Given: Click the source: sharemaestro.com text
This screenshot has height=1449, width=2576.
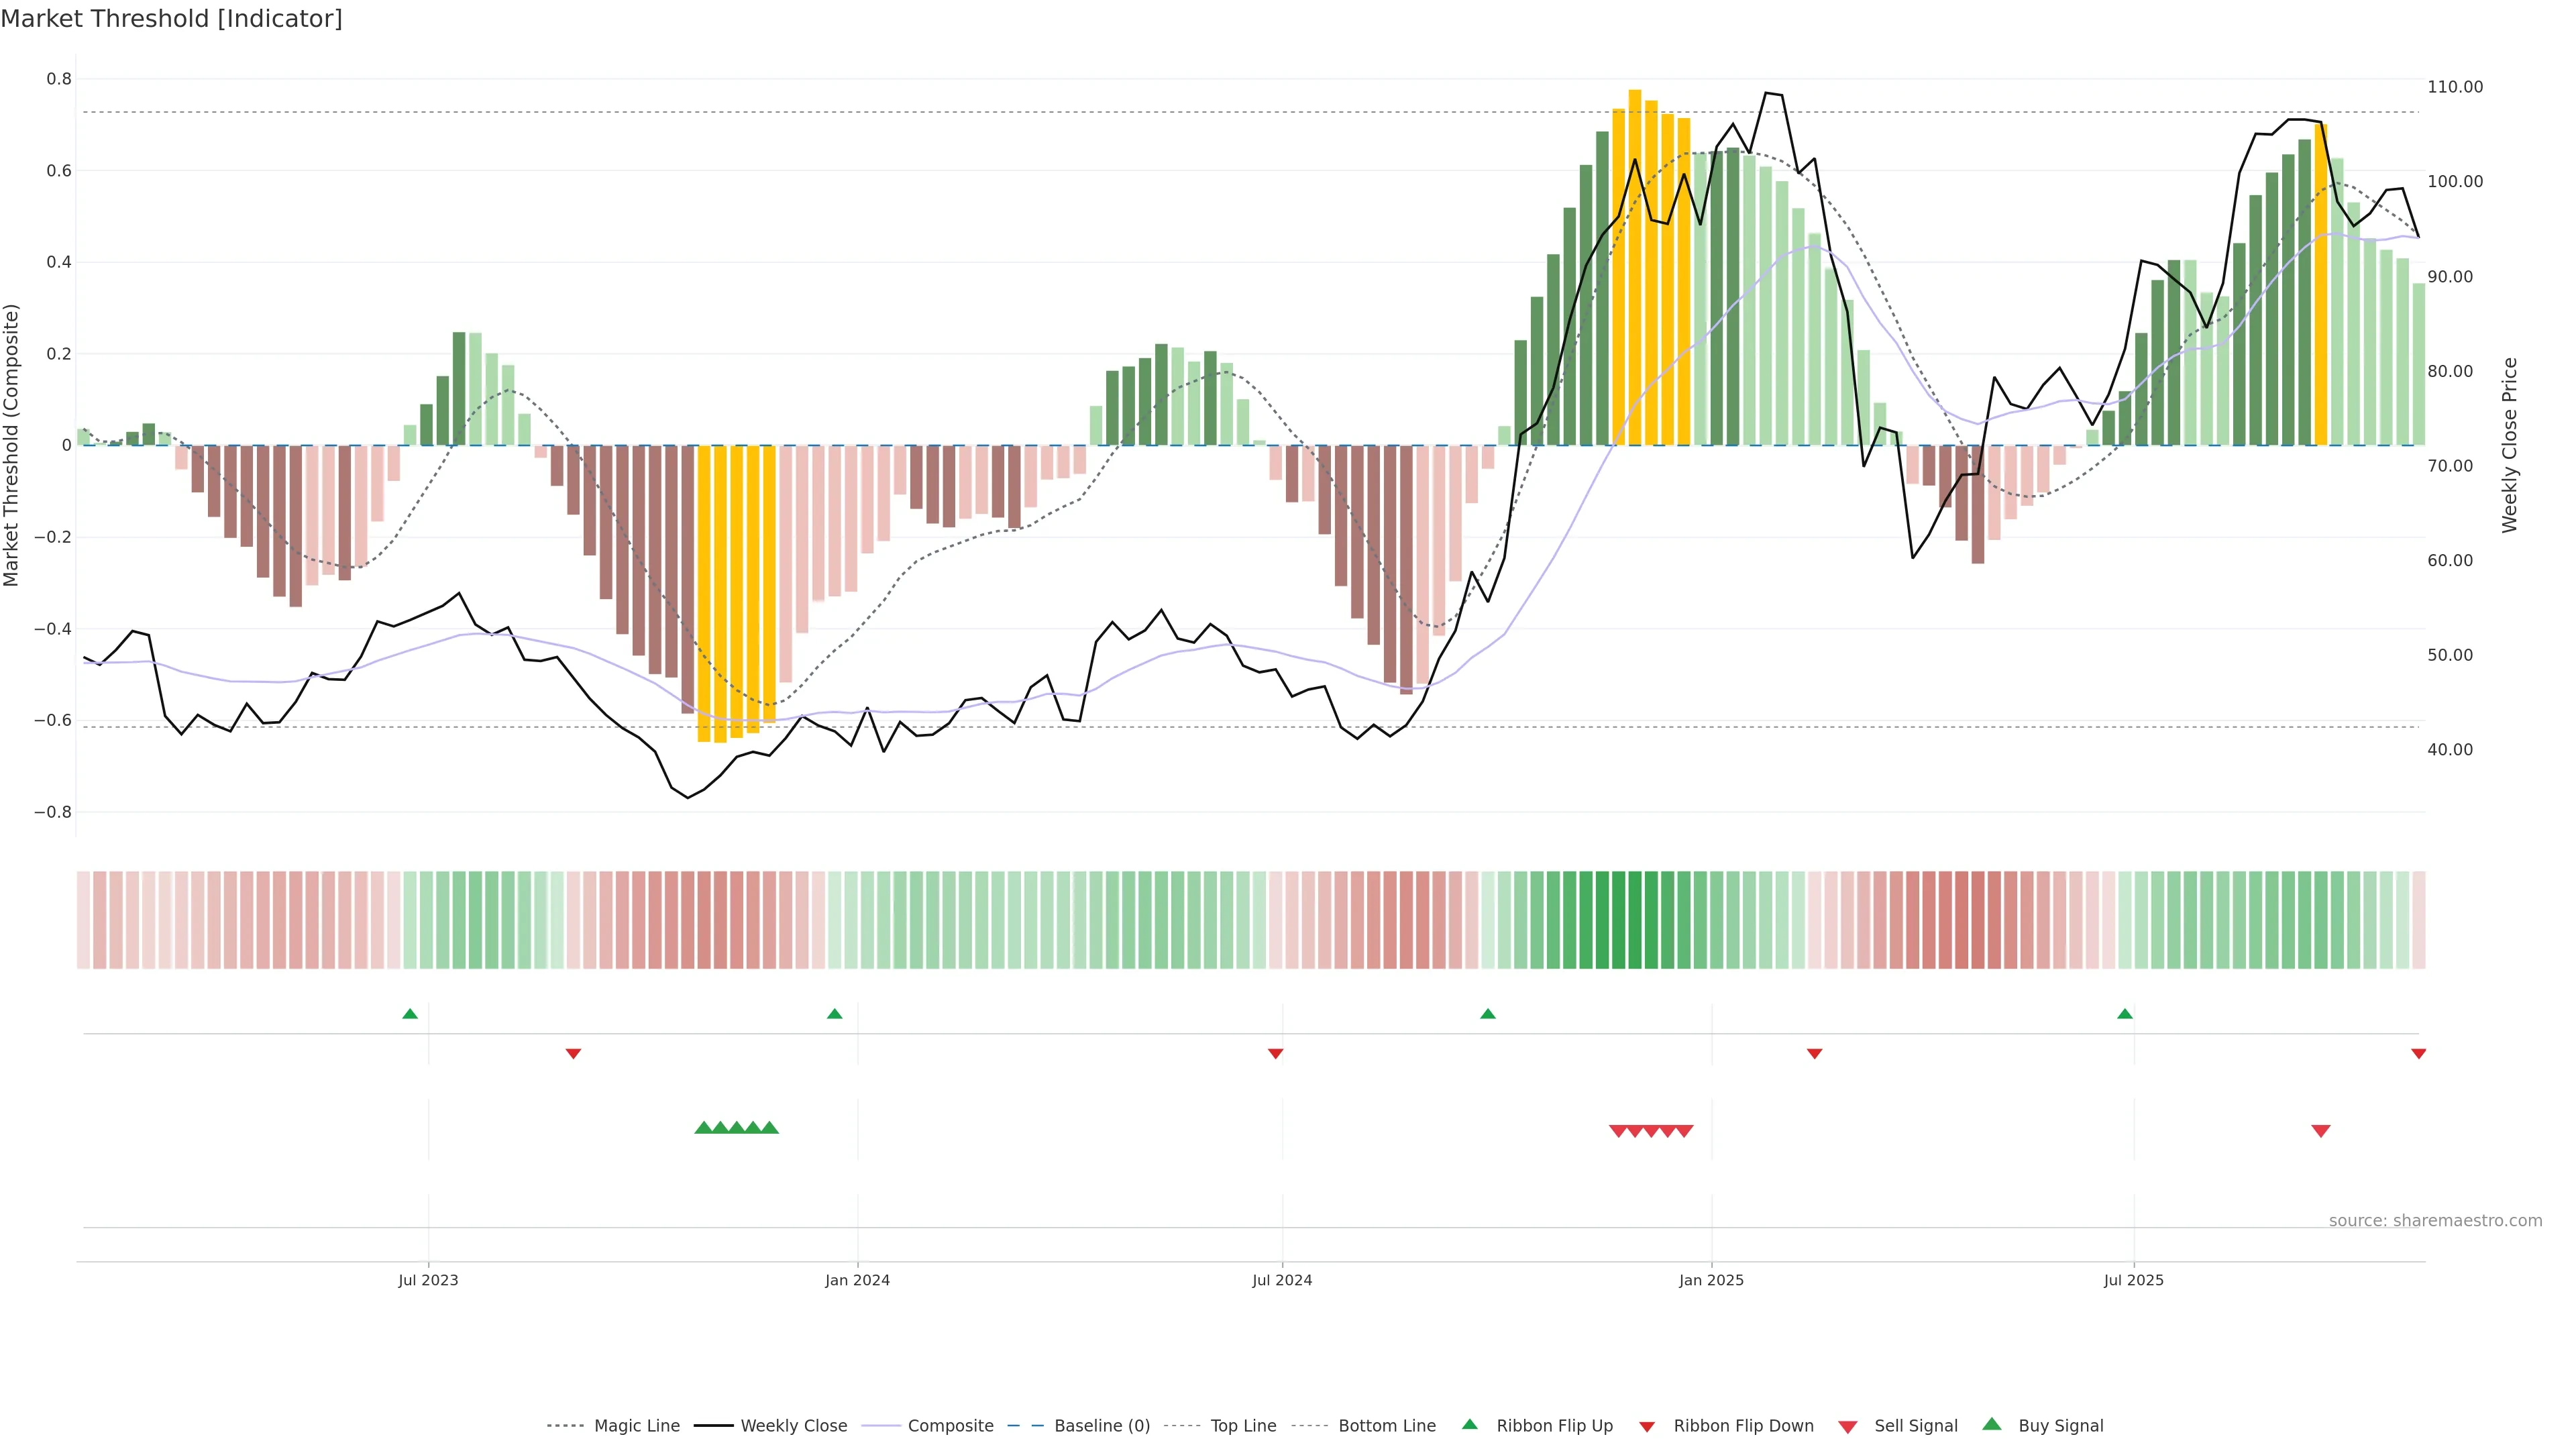Looking at the screenshot, I should click(2435, 1220).
